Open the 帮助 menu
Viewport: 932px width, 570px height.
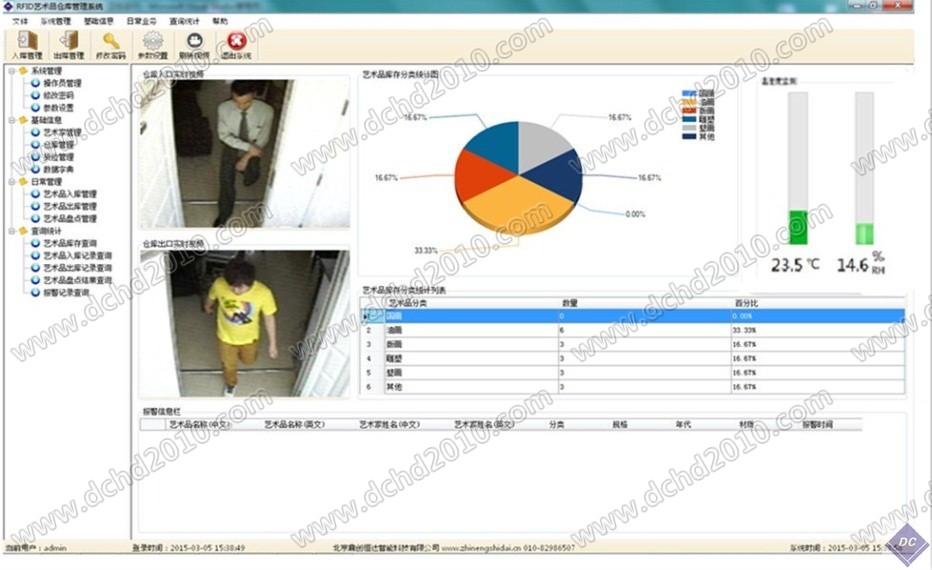[219, 20]
